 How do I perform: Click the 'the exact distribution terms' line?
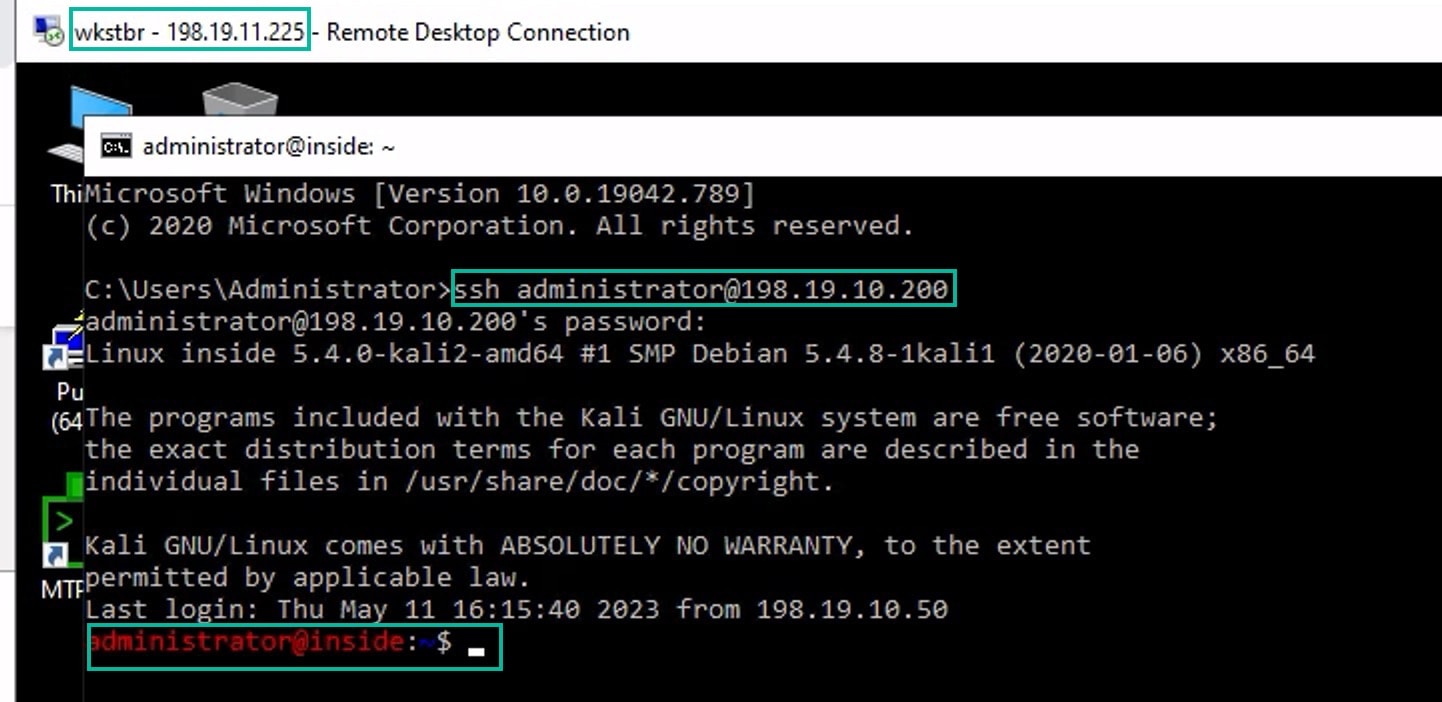pyautogui.click(x=612, y=449)
